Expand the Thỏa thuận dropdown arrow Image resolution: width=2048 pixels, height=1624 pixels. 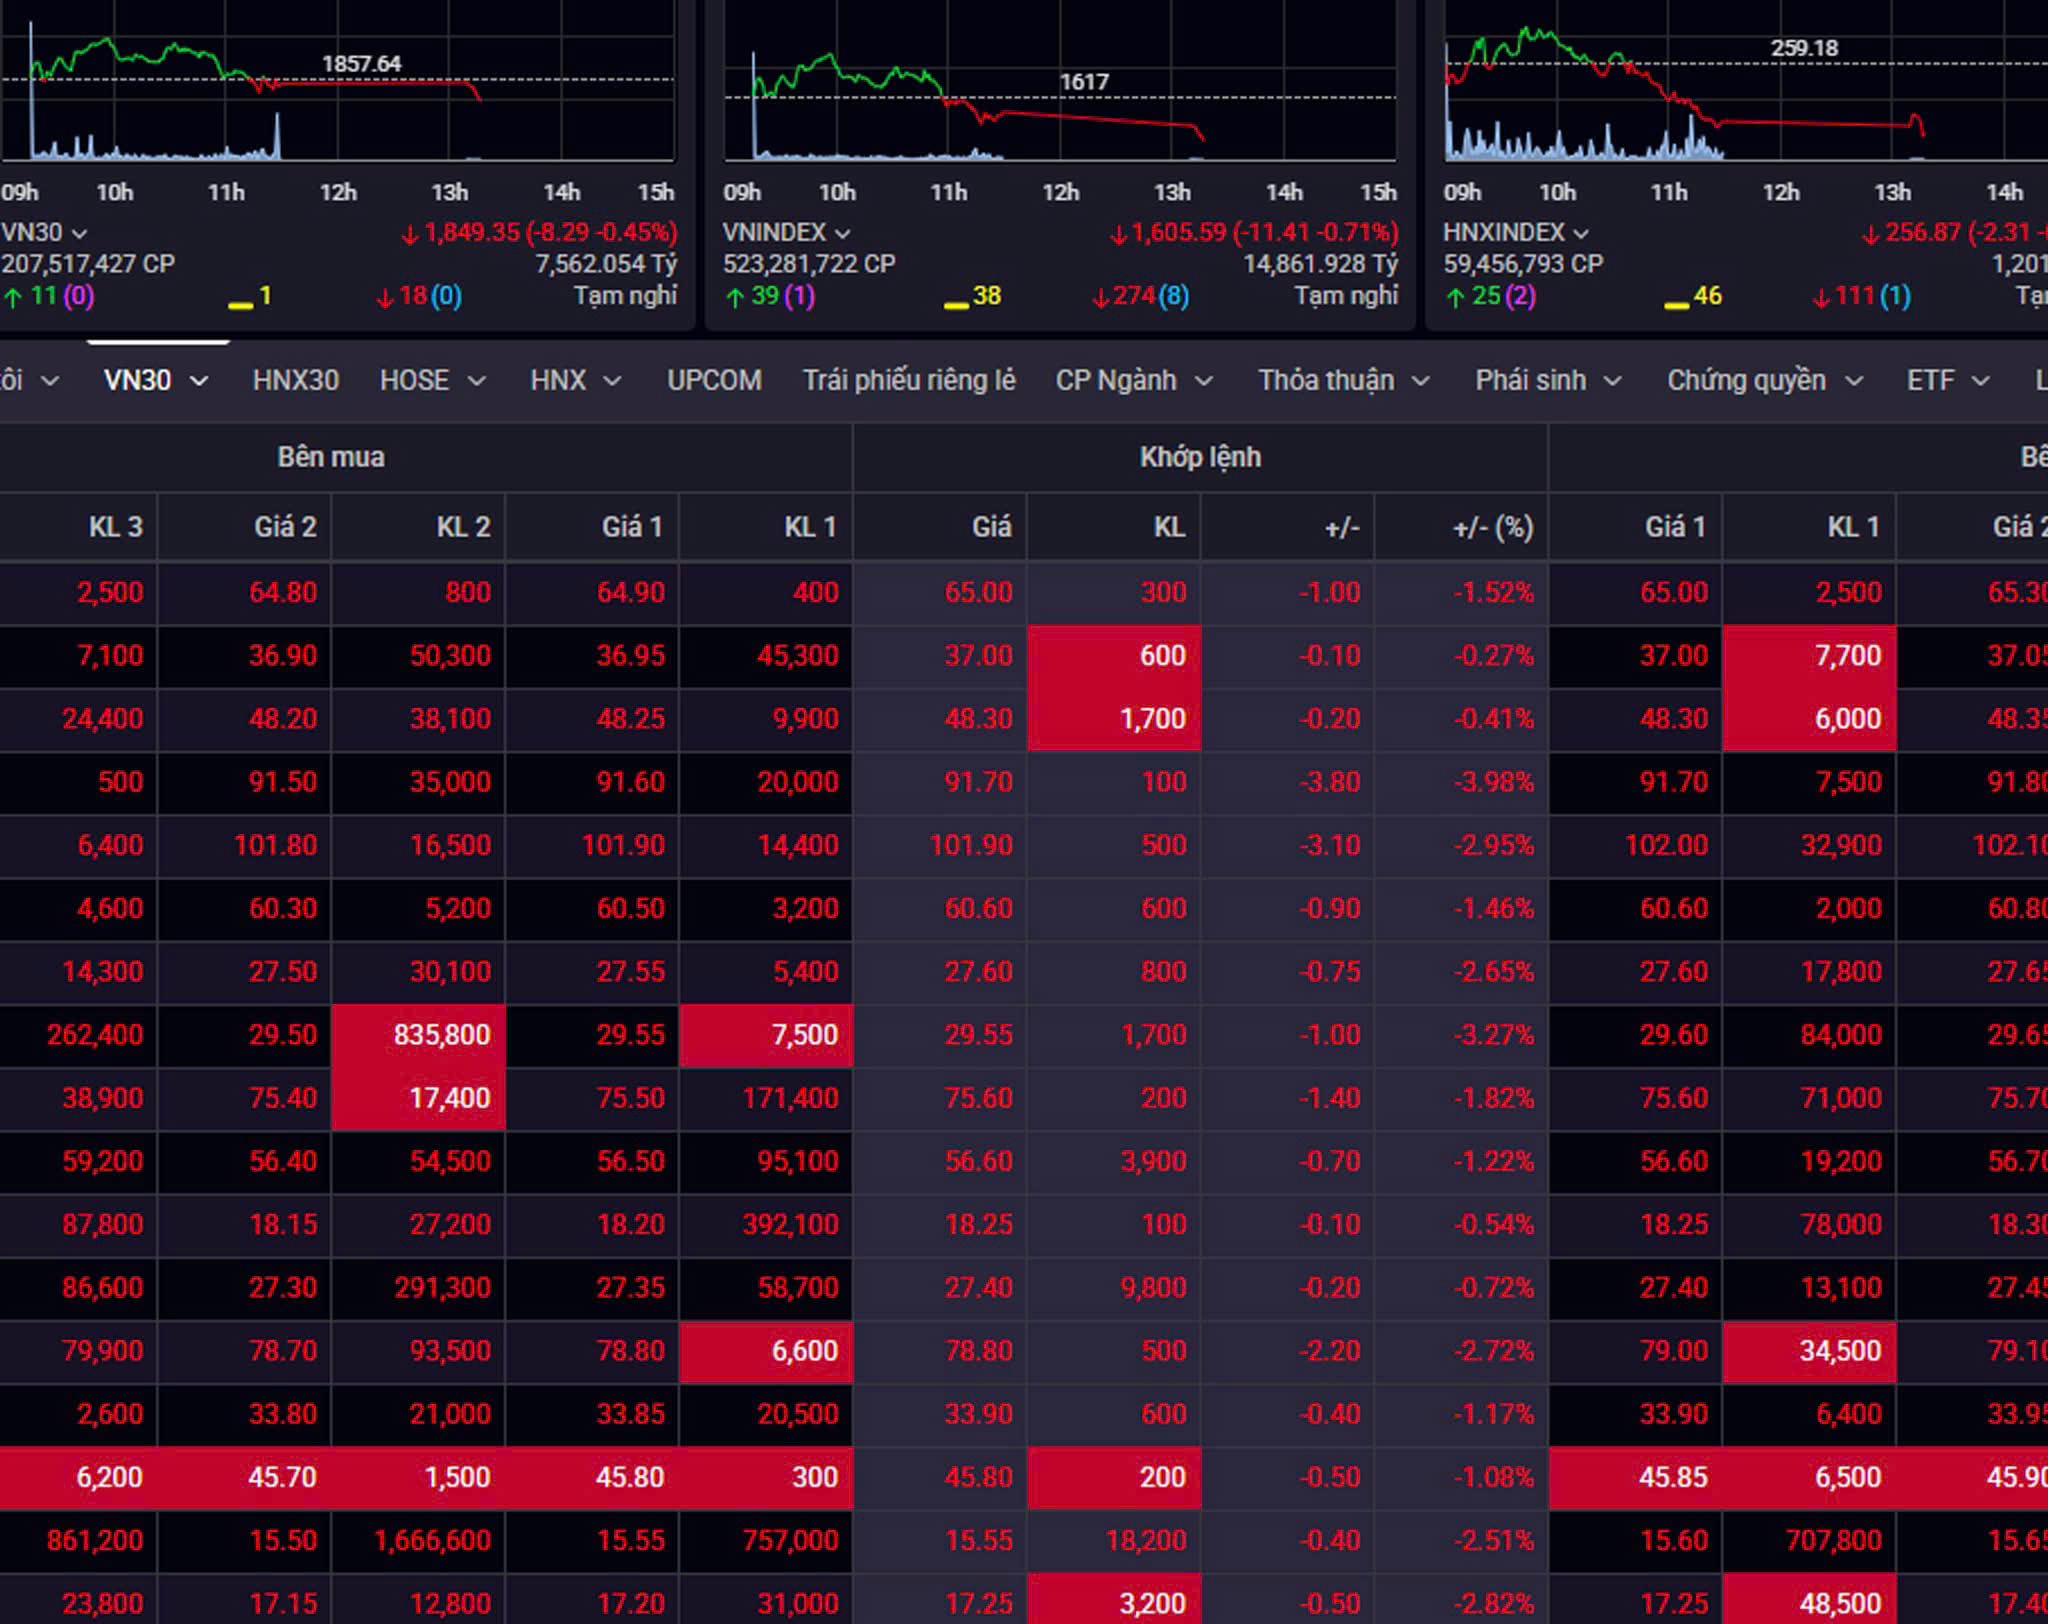(x=1420, y=381)
